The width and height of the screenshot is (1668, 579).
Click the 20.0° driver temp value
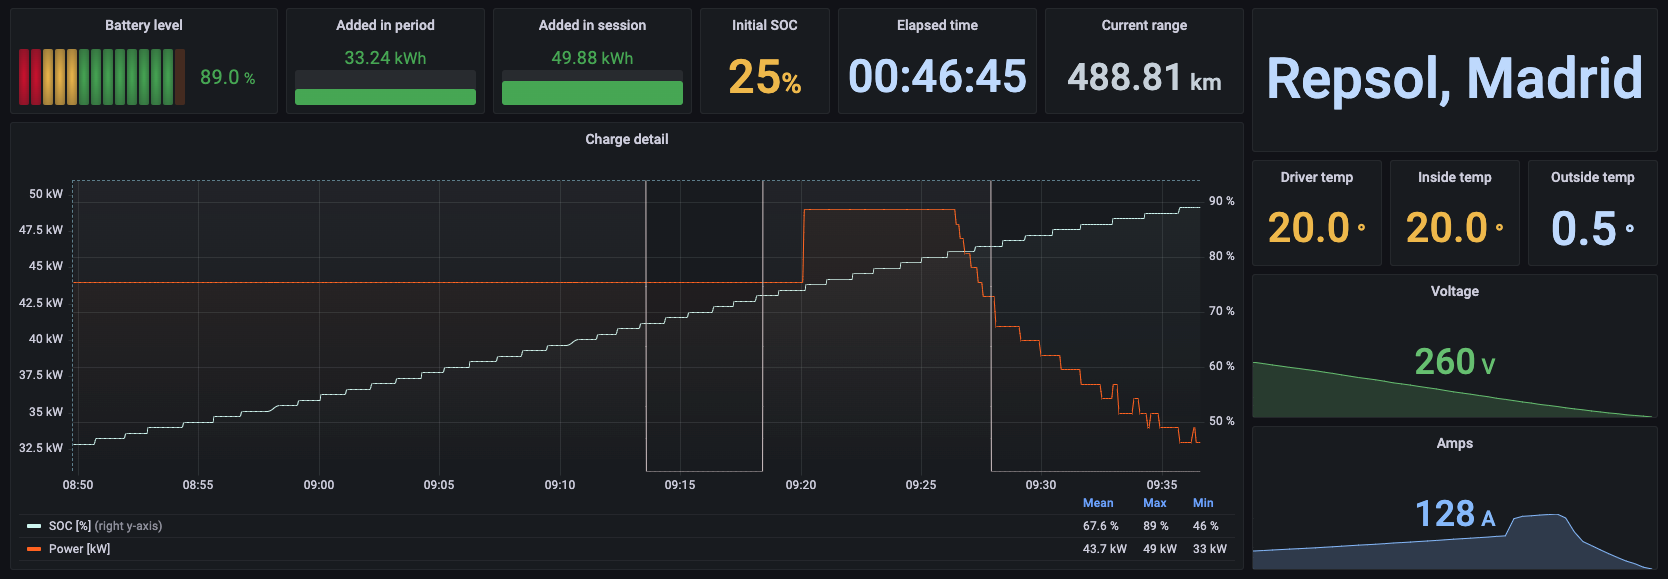click(1316, 228)
